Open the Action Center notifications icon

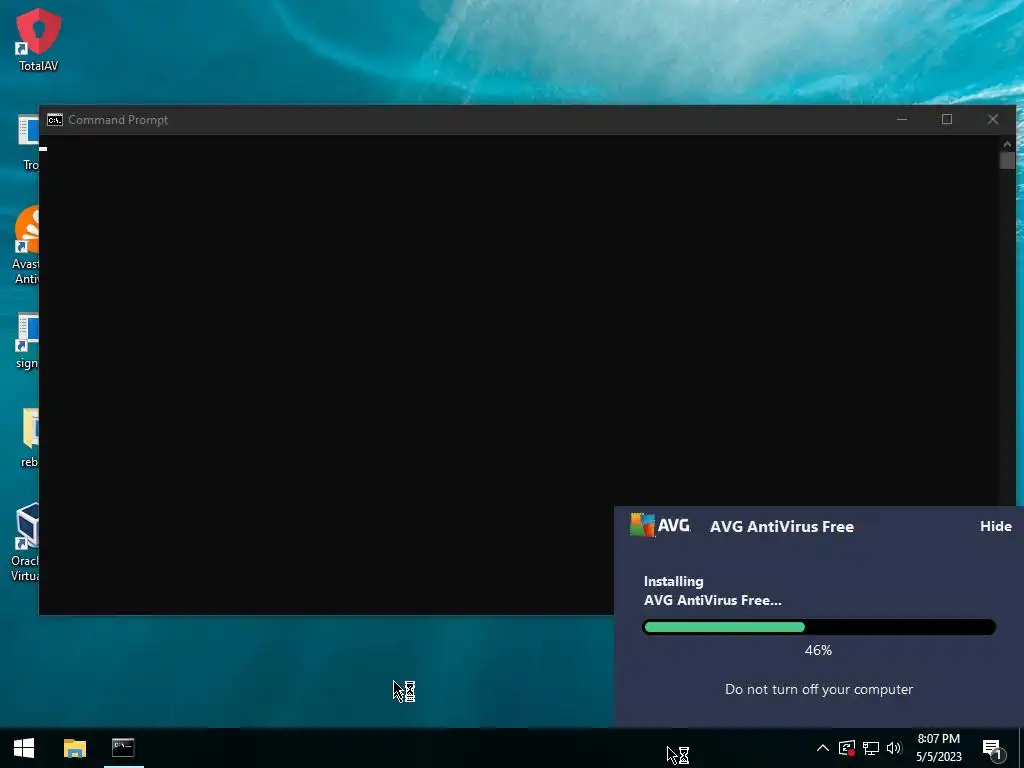(x=993, y=749)
